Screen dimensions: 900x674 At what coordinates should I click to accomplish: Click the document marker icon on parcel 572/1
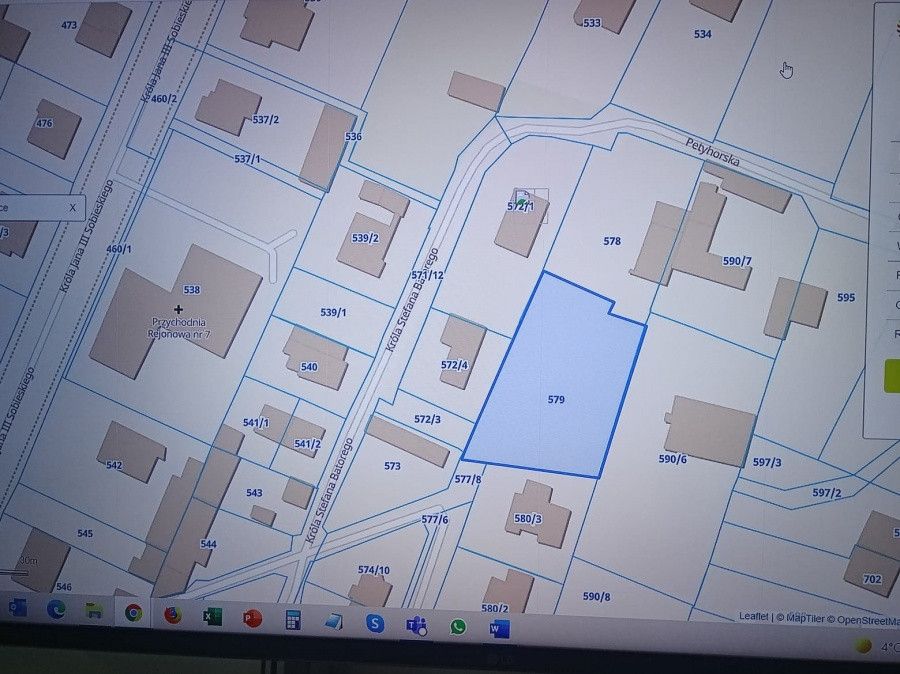click(522, 199)
